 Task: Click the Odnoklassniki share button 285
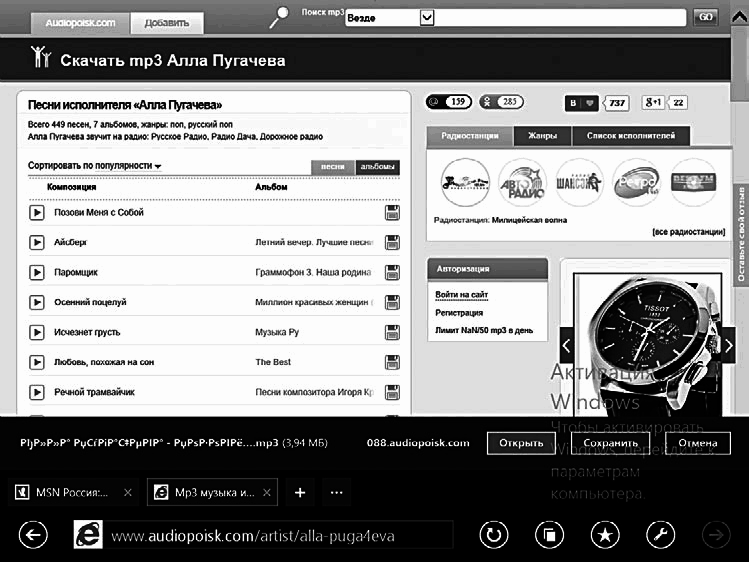click(x=502, y=102)
